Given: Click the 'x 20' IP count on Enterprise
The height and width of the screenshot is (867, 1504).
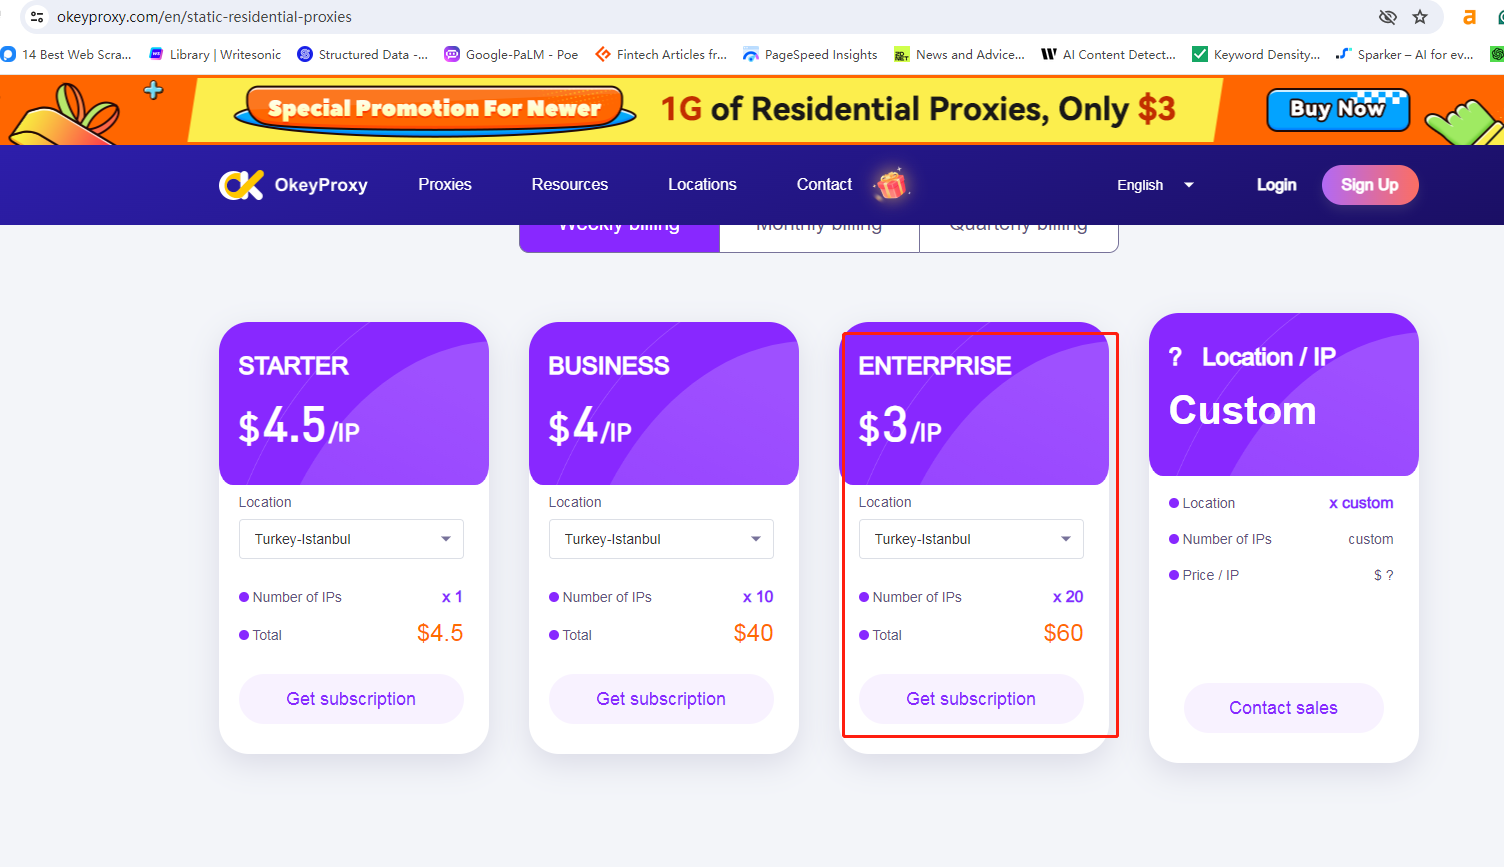Looking at the screenshot, I should pos(1068,597).
